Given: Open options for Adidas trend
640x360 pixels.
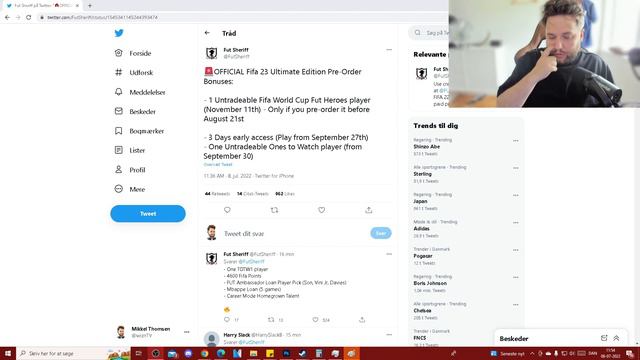Looking at the screenshot, I should click(x=516, y=223).
